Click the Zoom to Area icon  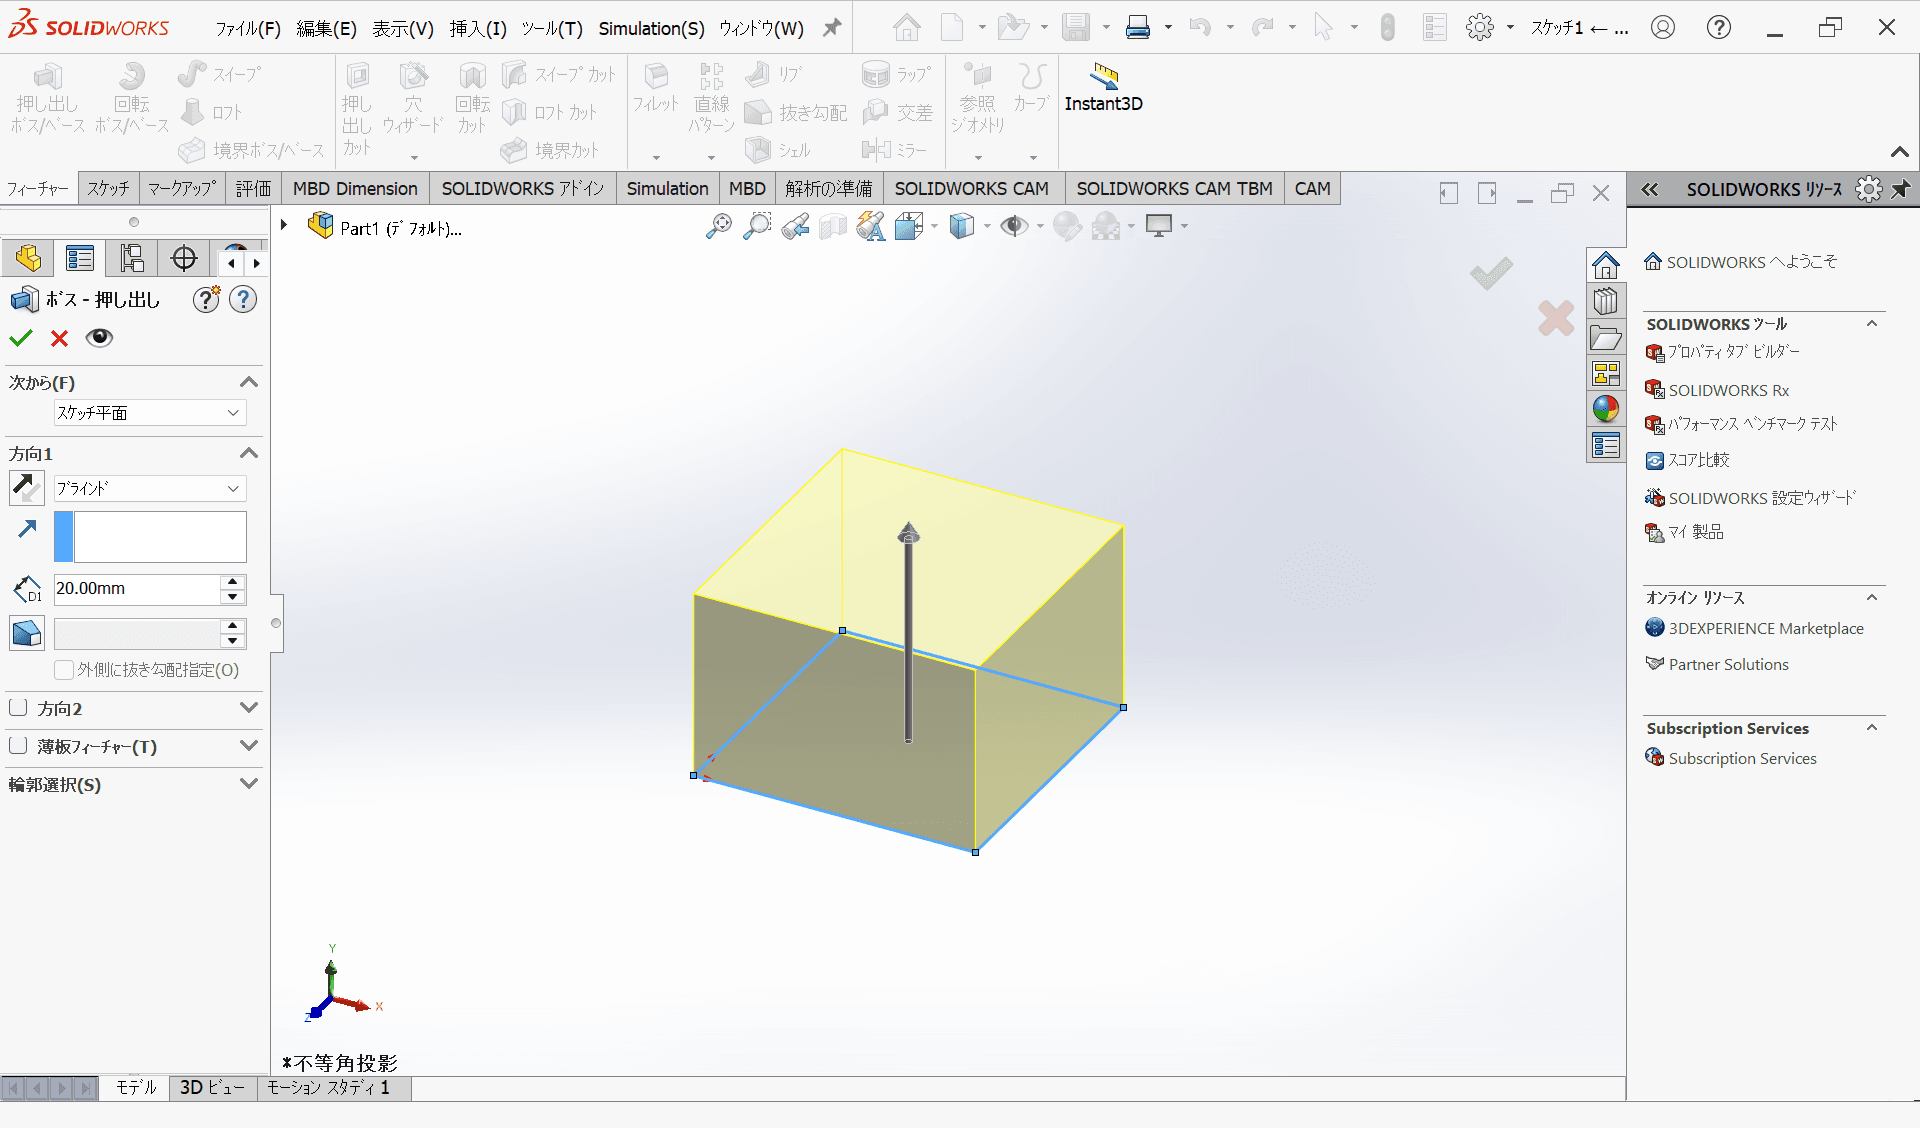757,227
